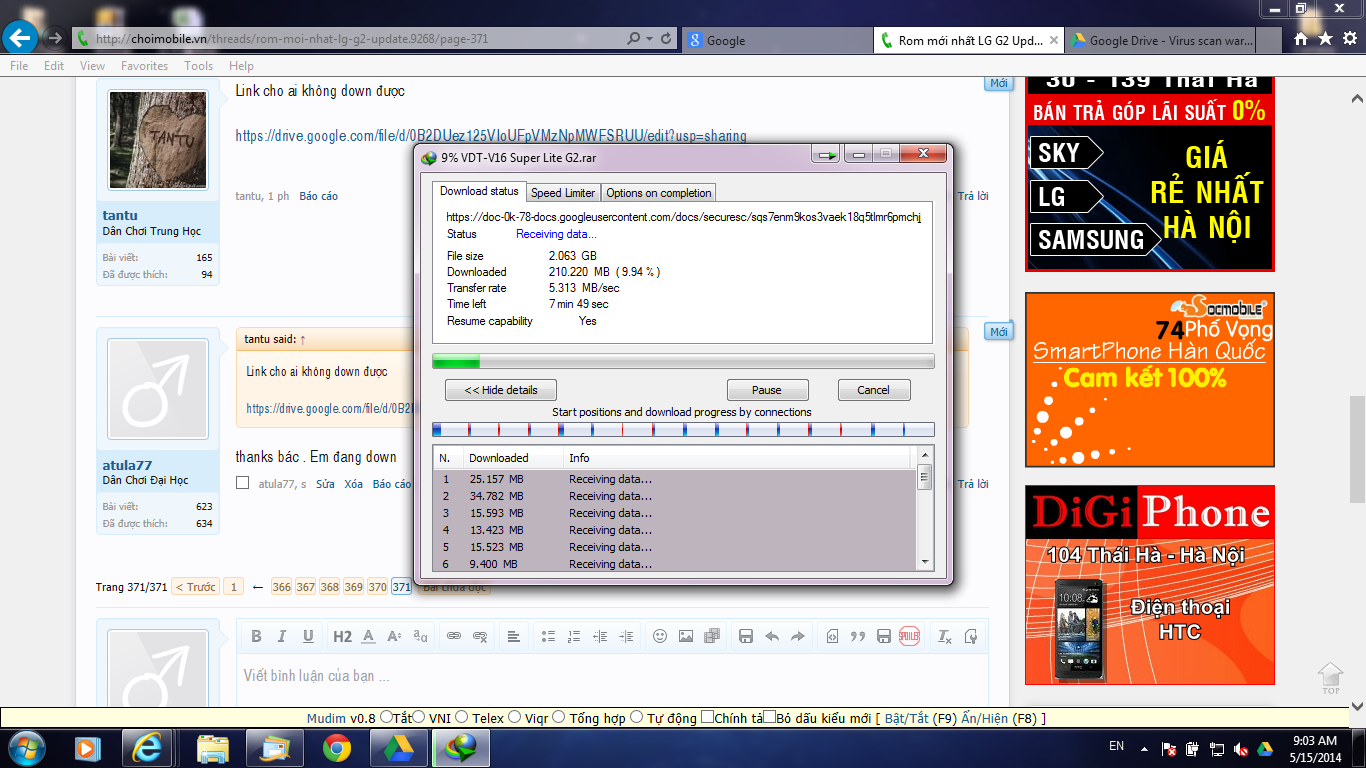Collapse details with the Hide details button
This screenshot has width=1366, height=768.
point(500,390)
